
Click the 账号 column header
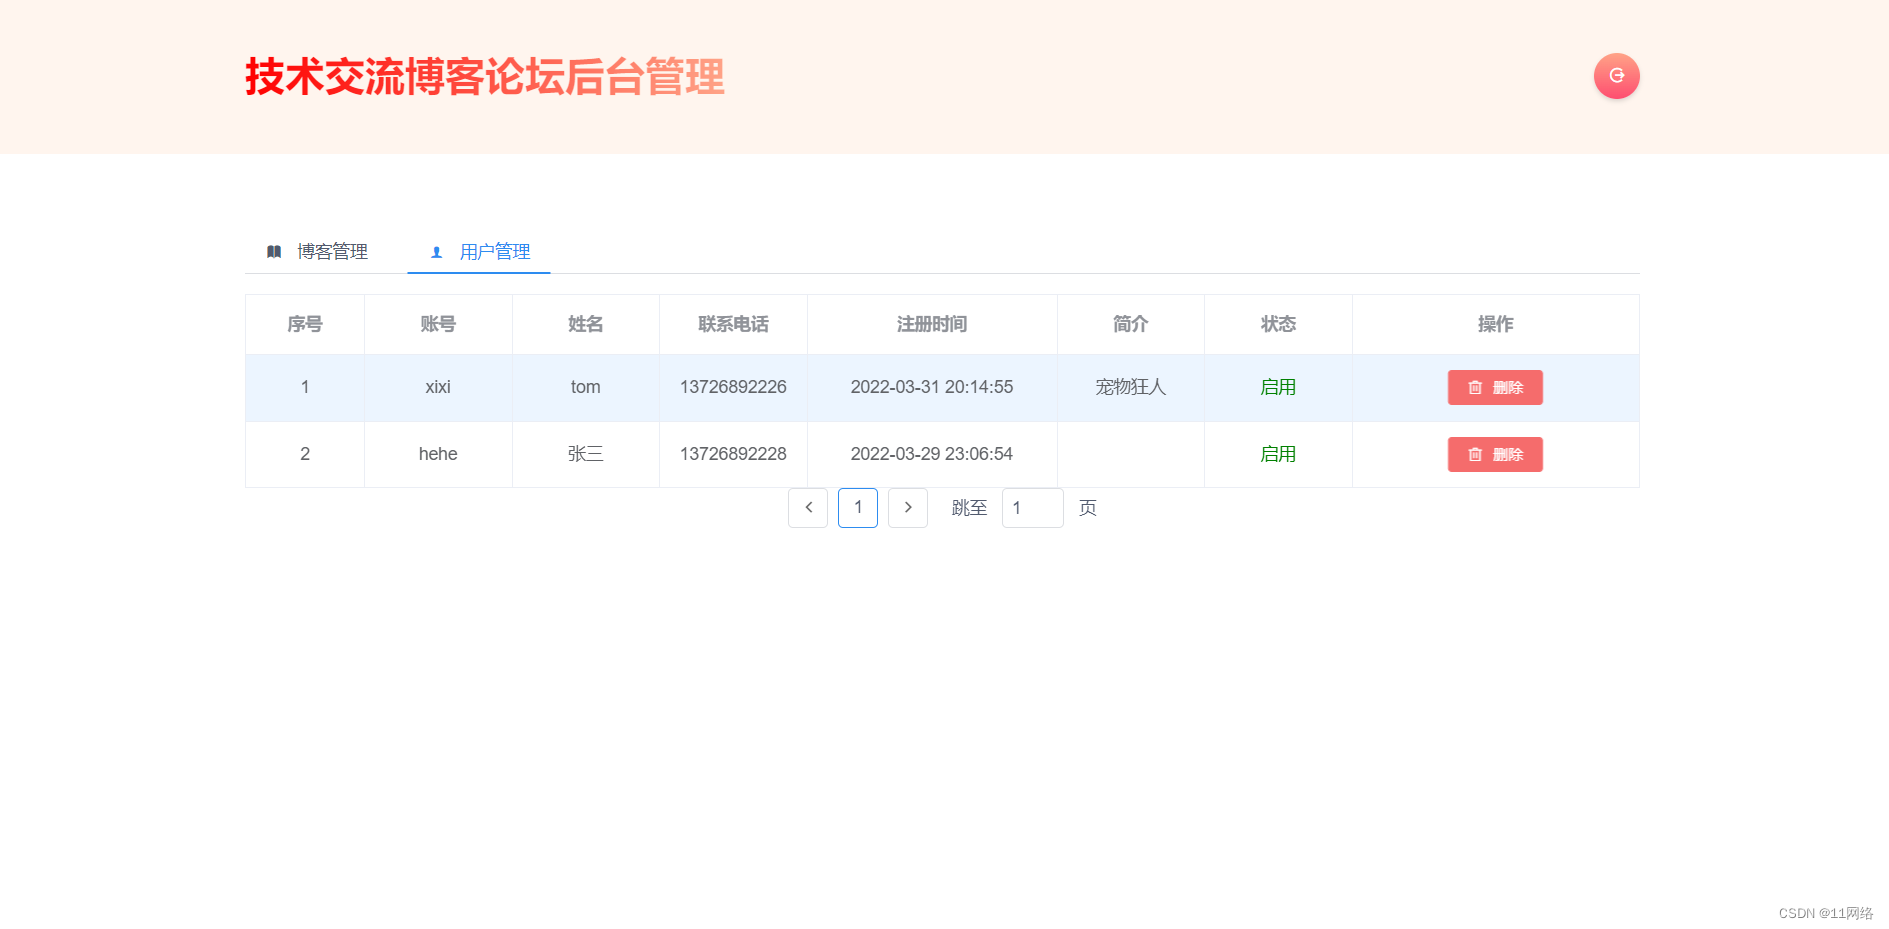click(x=438, y=324)
